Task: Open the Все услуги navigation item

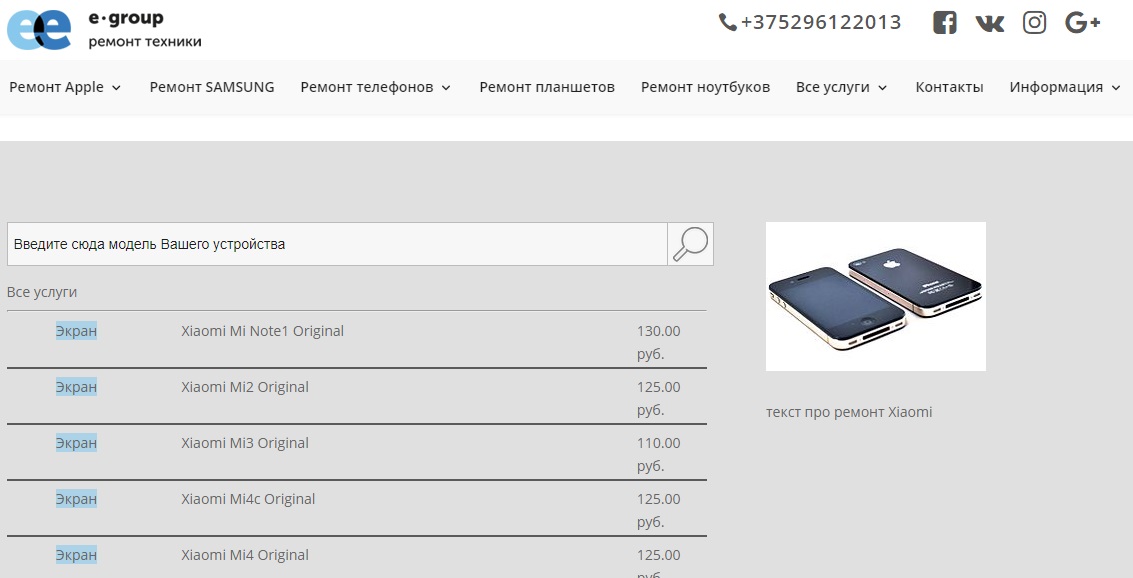Action: 832,87
